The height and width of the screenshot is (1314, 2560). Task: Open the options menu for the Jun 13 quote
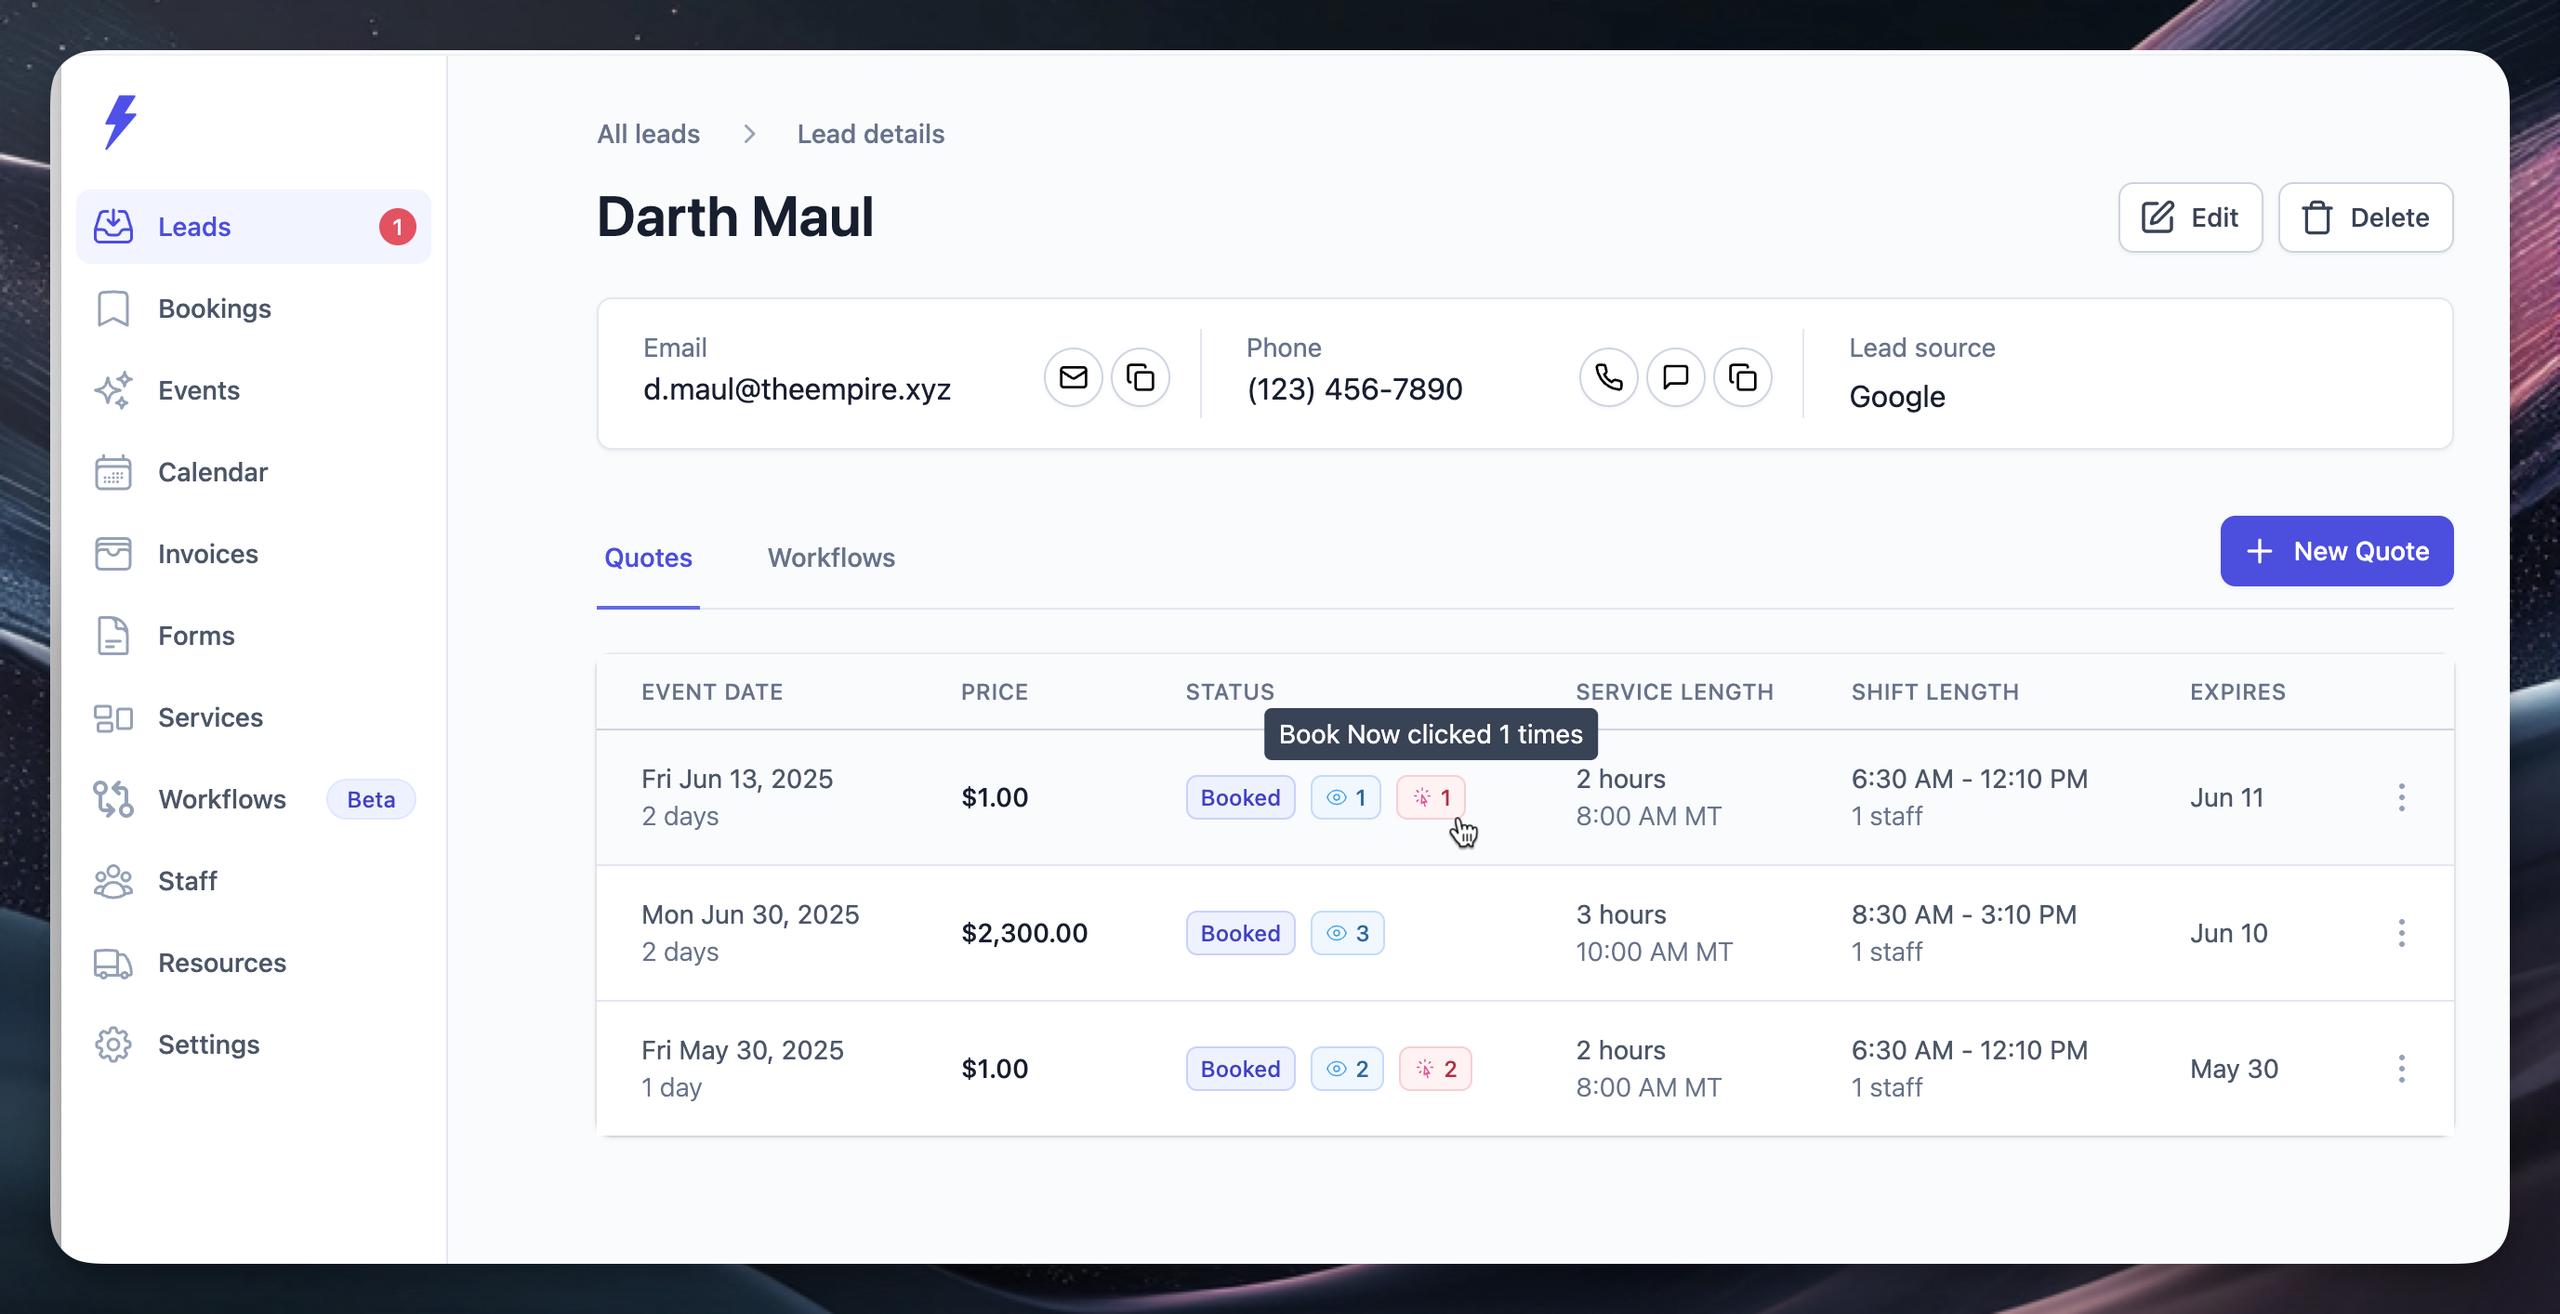(x=2401, y=798)
